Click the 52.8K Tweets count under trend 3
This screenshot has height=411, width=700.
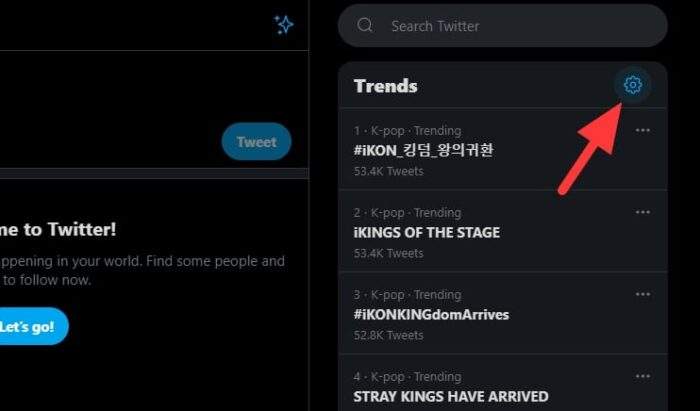[388, 335]
